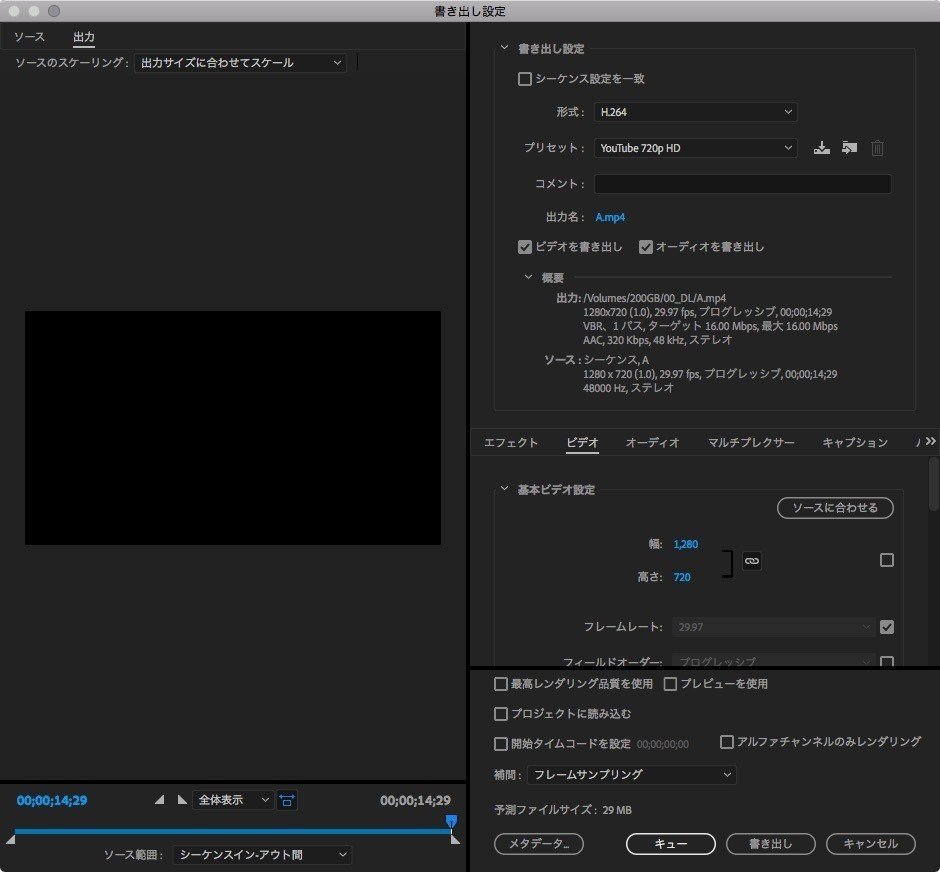Viewport: 940px width, 872px height.
Task: Show more tabs with double-arrow icon
Action: [x=930, y=441]
